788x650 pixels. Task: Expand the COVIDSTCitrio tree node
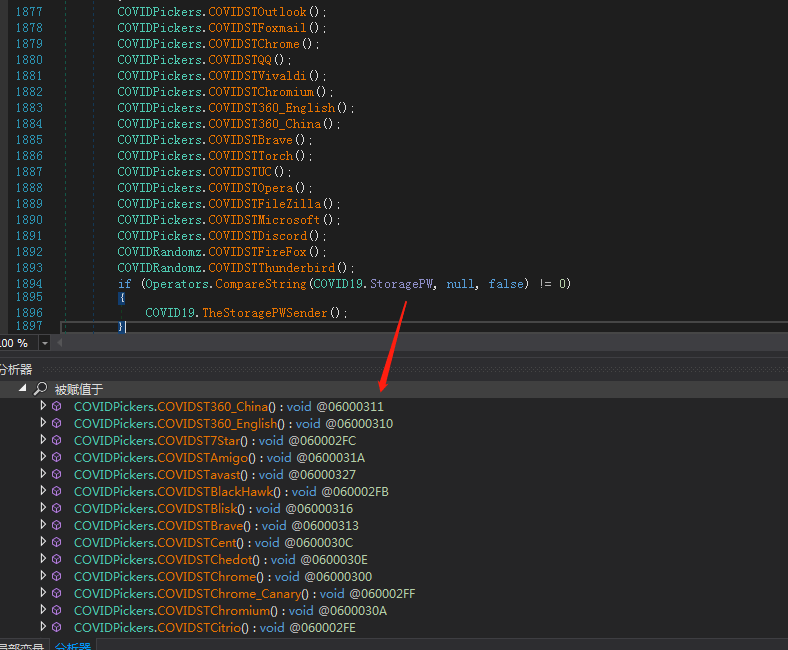[43, 627]
